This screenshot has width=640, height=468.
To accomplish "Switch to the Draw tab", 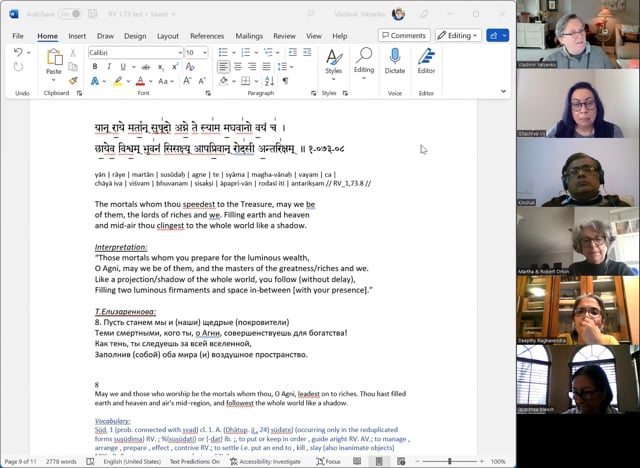I will coord(105,36).
